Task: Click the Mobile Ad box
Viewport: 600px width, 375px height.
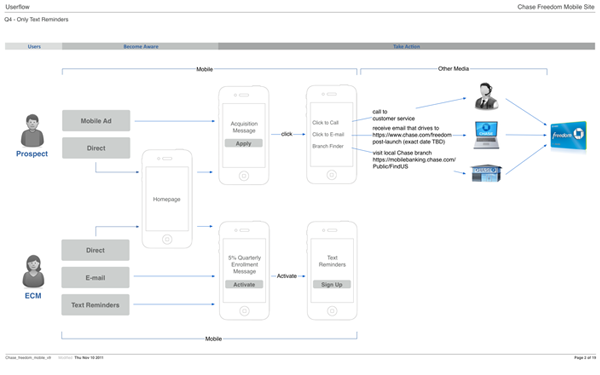Action: pos(96,121)
